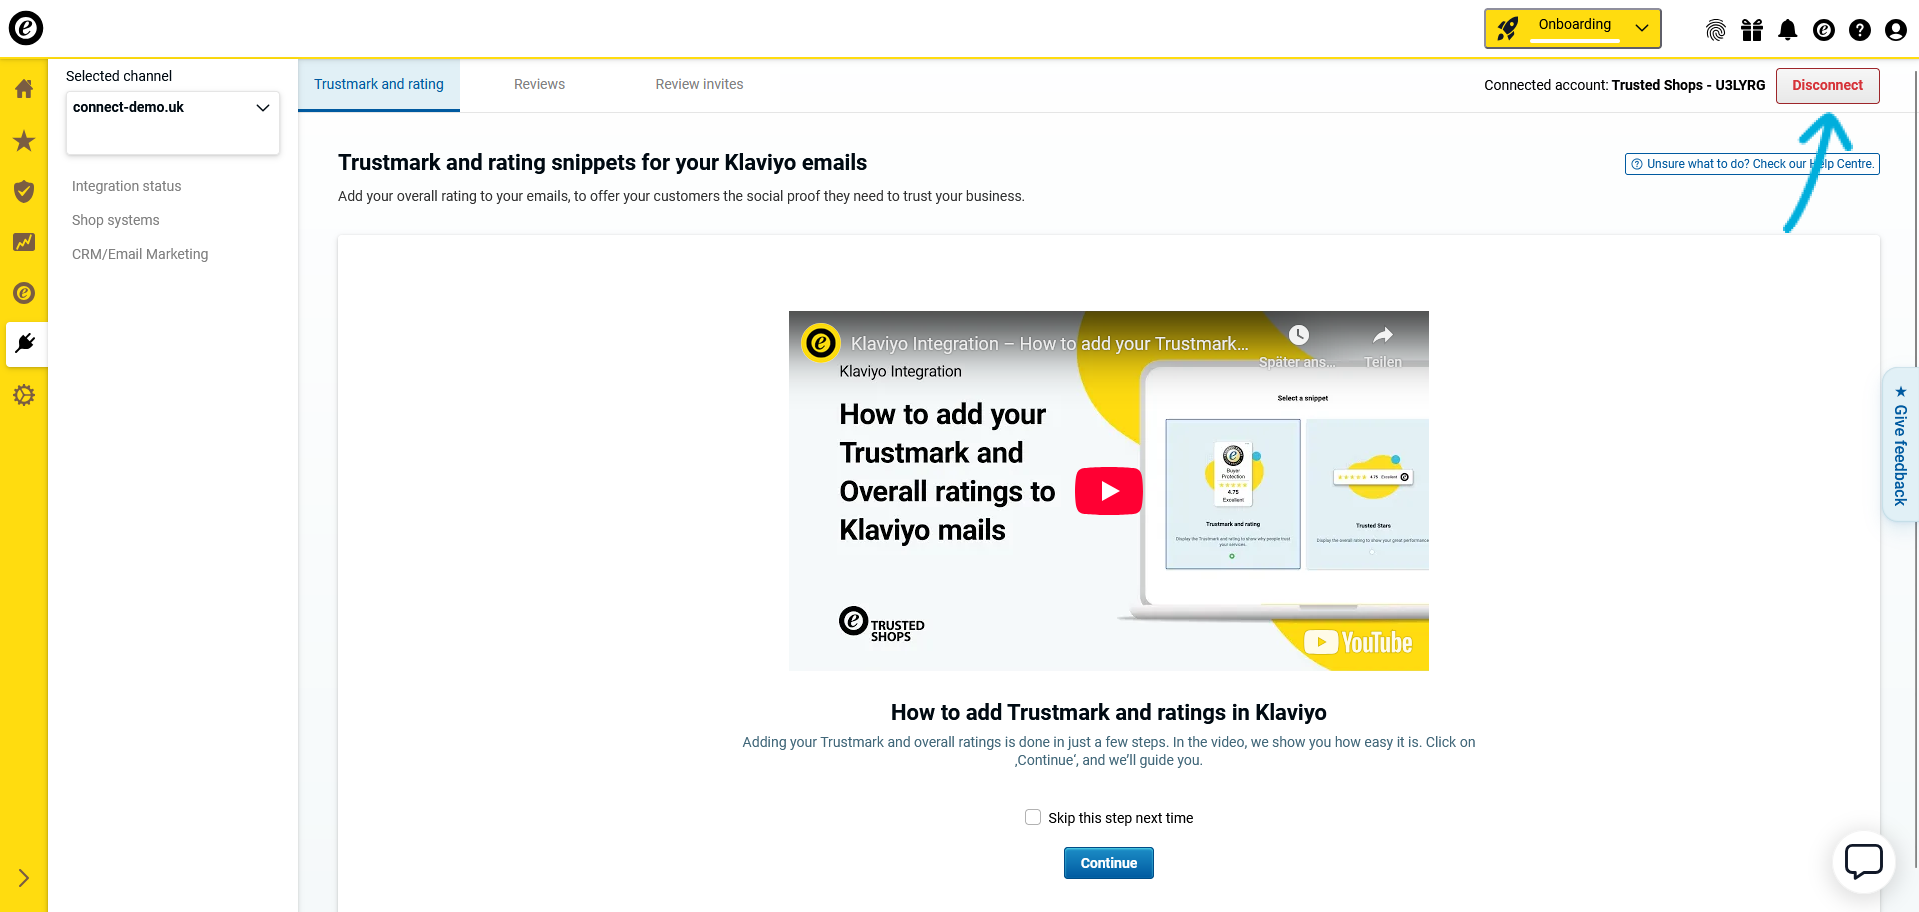Open the home icon in sidebar
This screenshot has height=912, width=1919.
pos(24,89)
